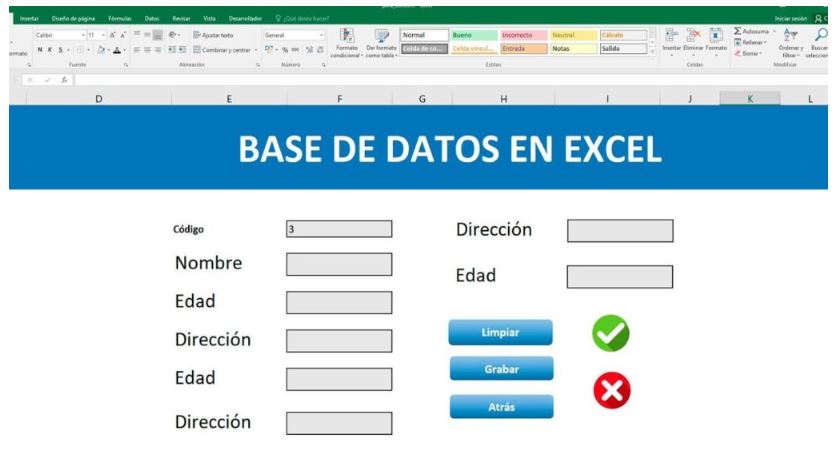Viewport: 834px width, 472px height.
Task: Switch to the Datos tab
Action: (x=152, y=19)
